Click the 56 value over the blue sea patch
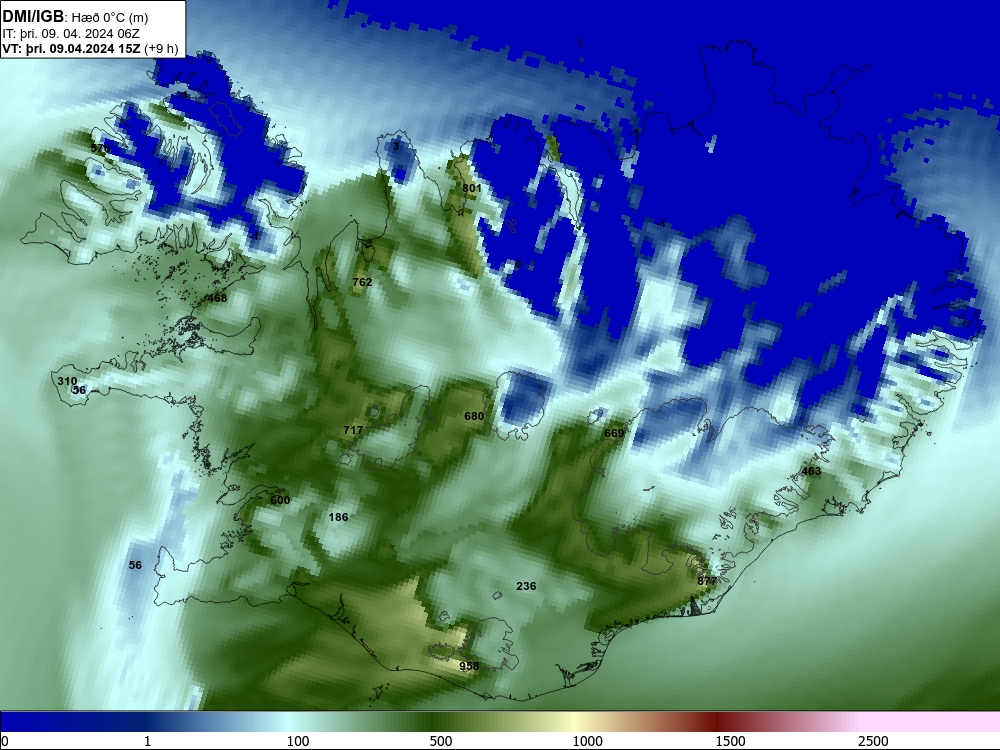Screen dimensions: 1000x750 135,565
